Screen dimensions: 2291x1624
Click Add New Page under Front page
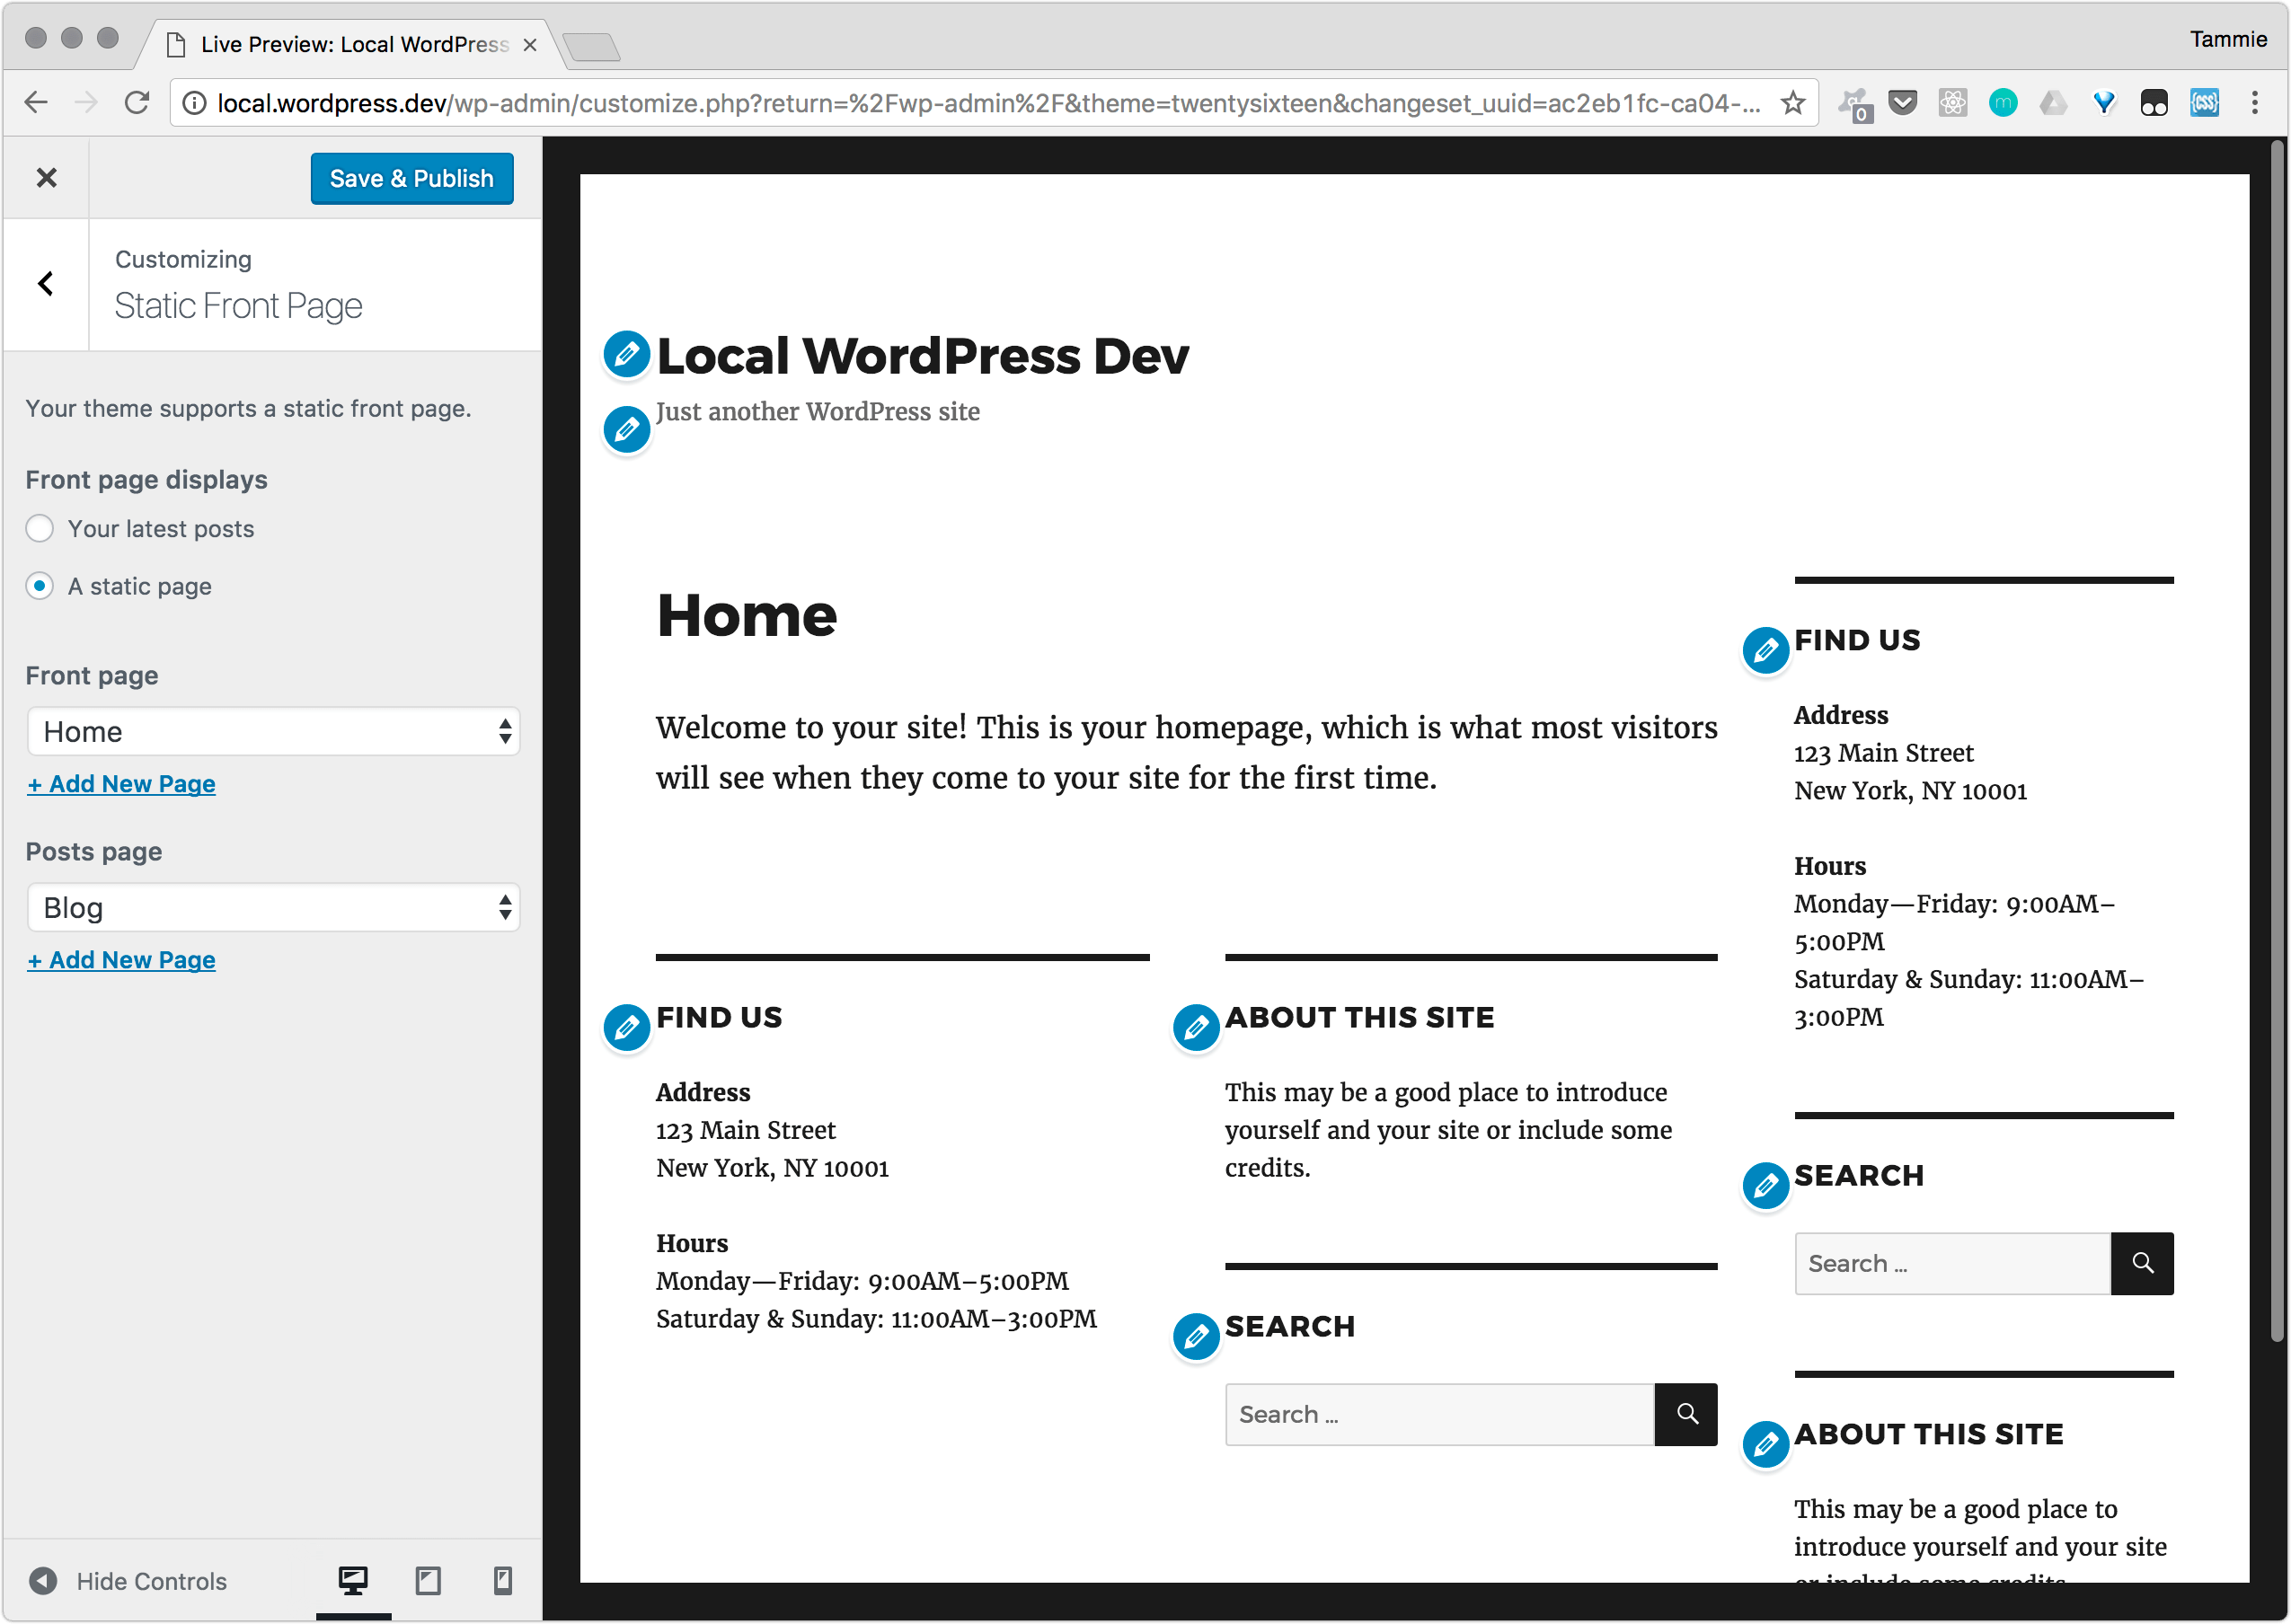tap(122, 784)
